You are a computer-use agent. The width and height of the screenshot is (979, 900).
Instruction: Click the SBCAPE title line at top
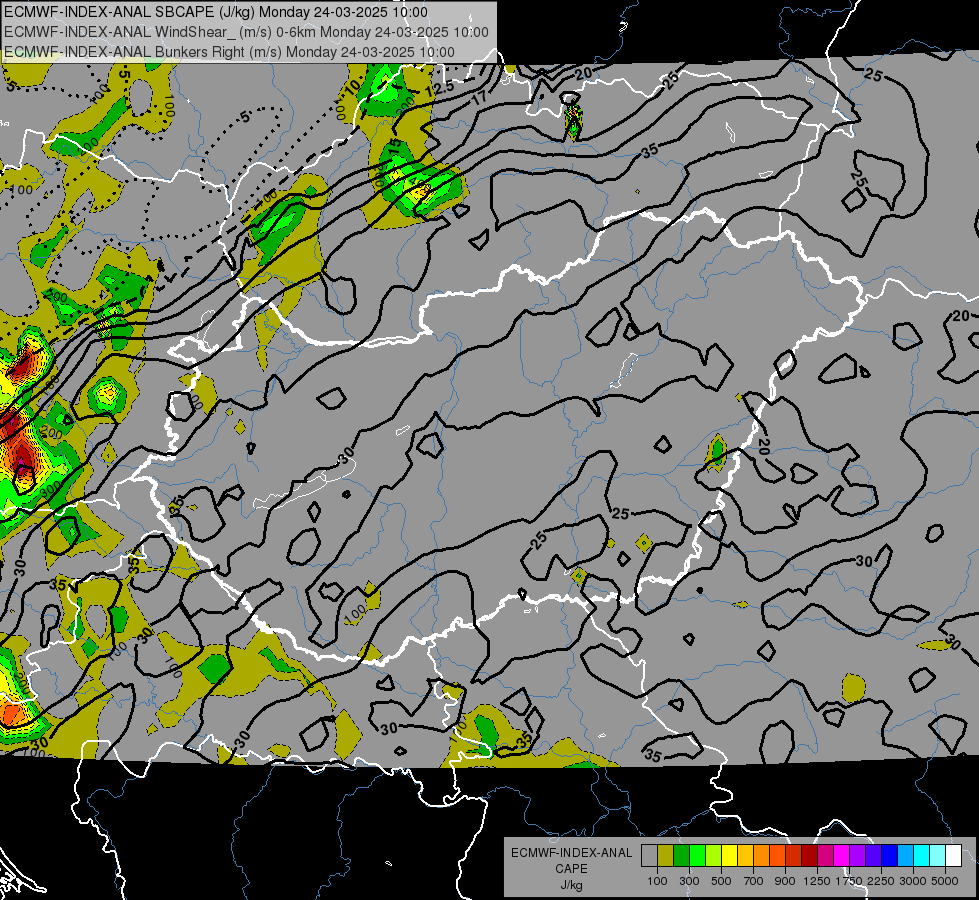[x=216, y=12]
